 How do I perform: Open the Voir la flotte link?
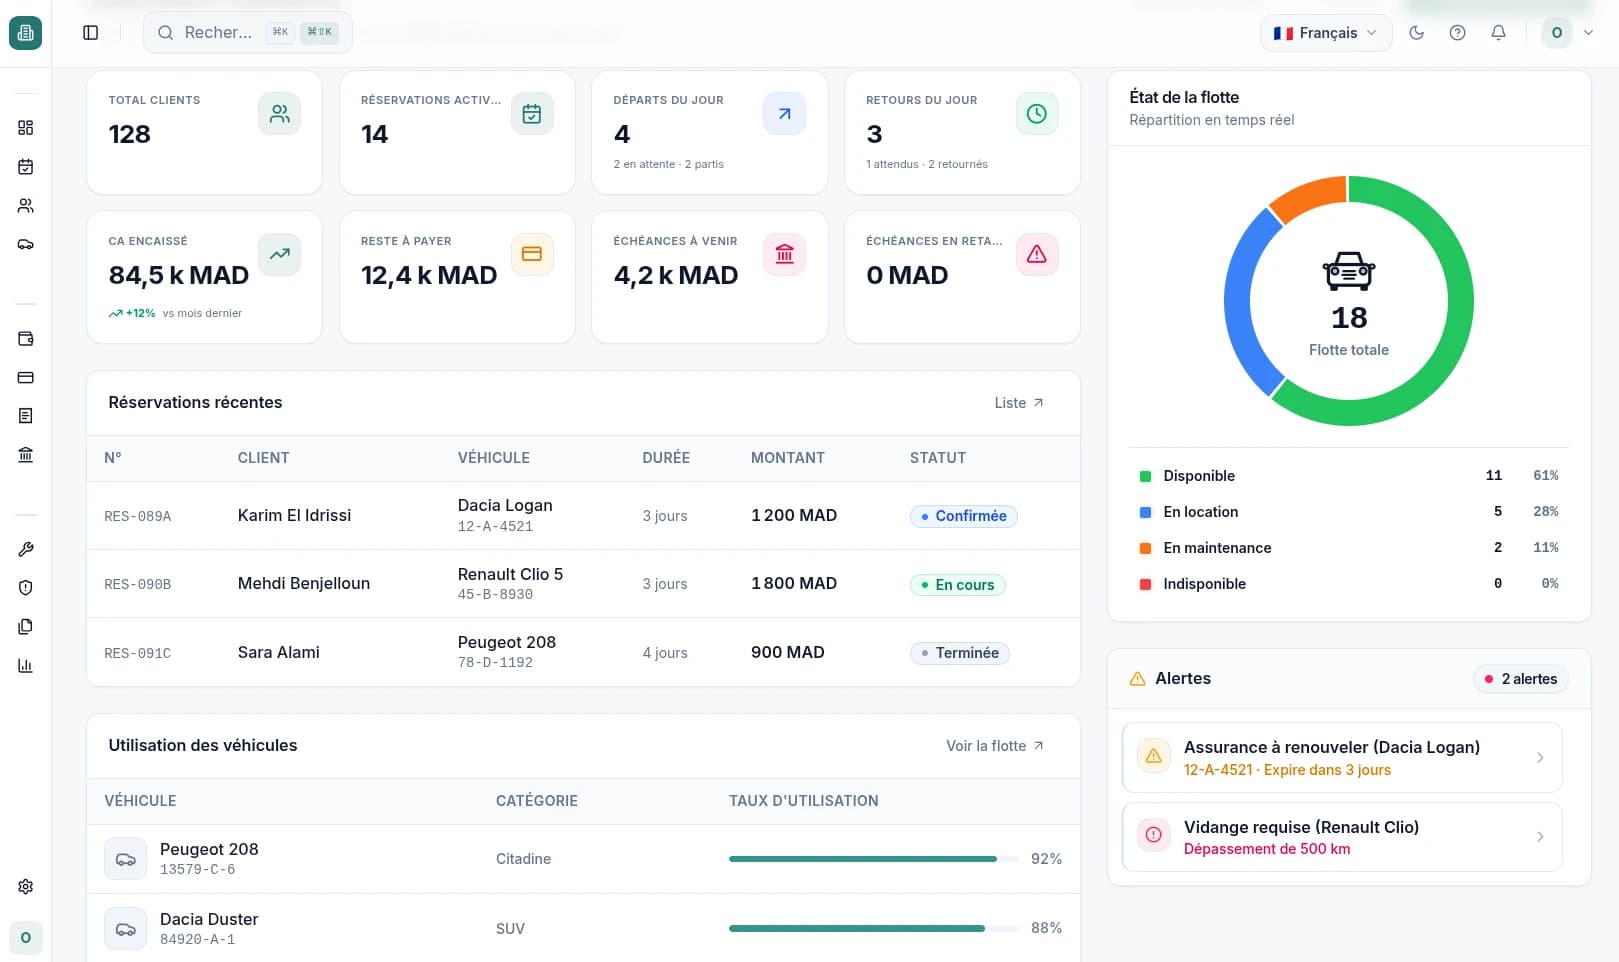(995, 746)
